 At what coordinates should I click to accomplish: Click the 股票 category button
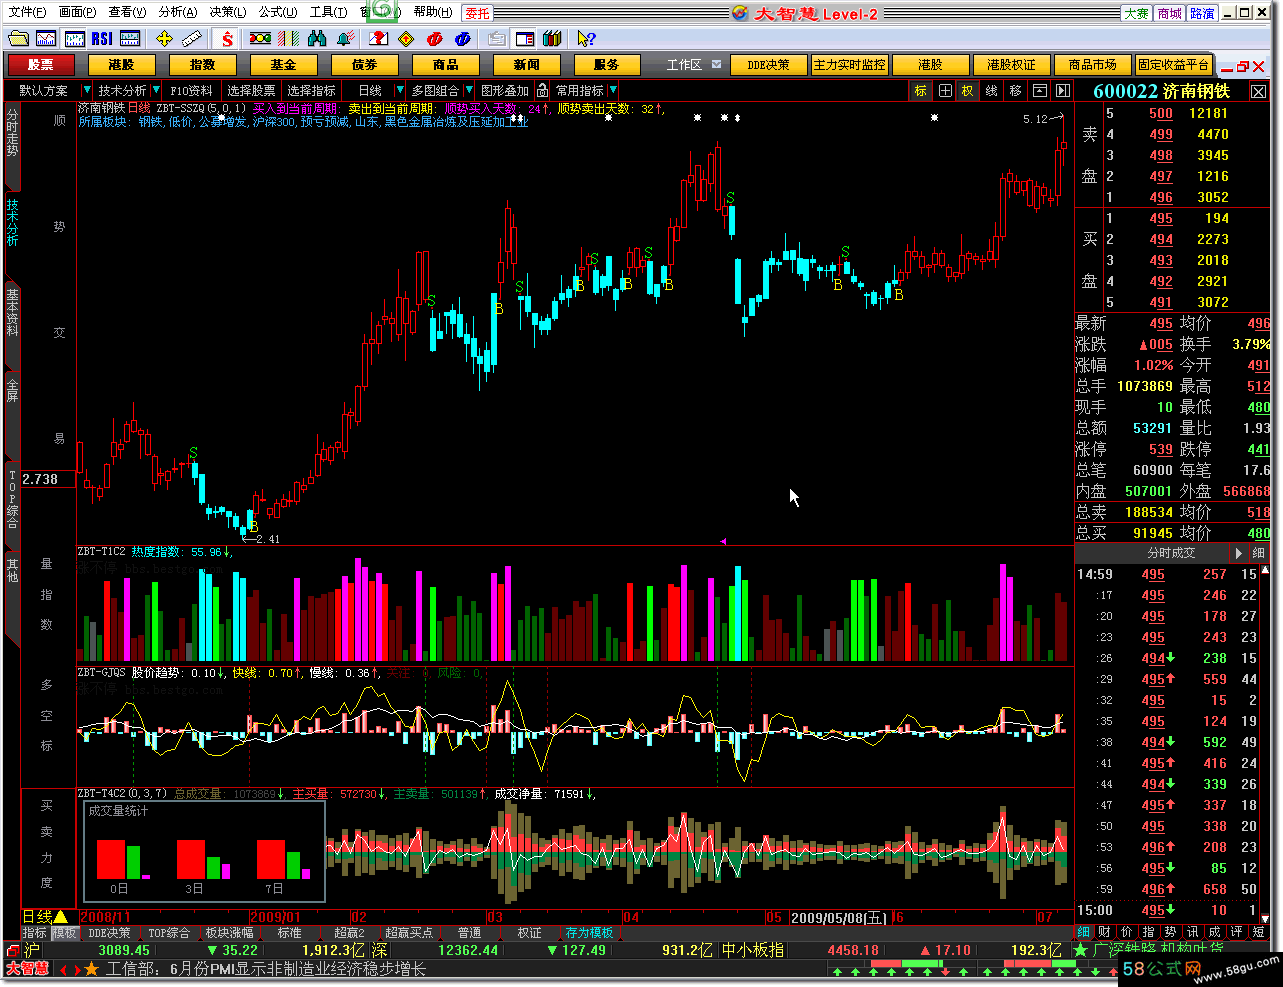point(41,64)
